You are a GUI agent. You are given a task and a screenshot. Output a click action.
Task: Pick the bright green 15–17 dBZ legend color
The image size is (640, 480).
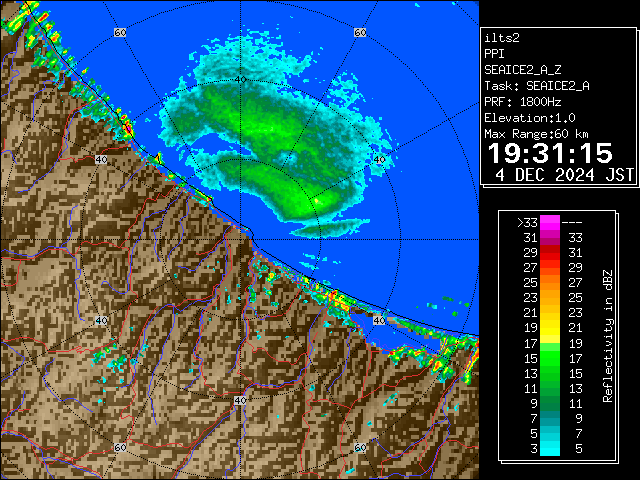(550, 358)
